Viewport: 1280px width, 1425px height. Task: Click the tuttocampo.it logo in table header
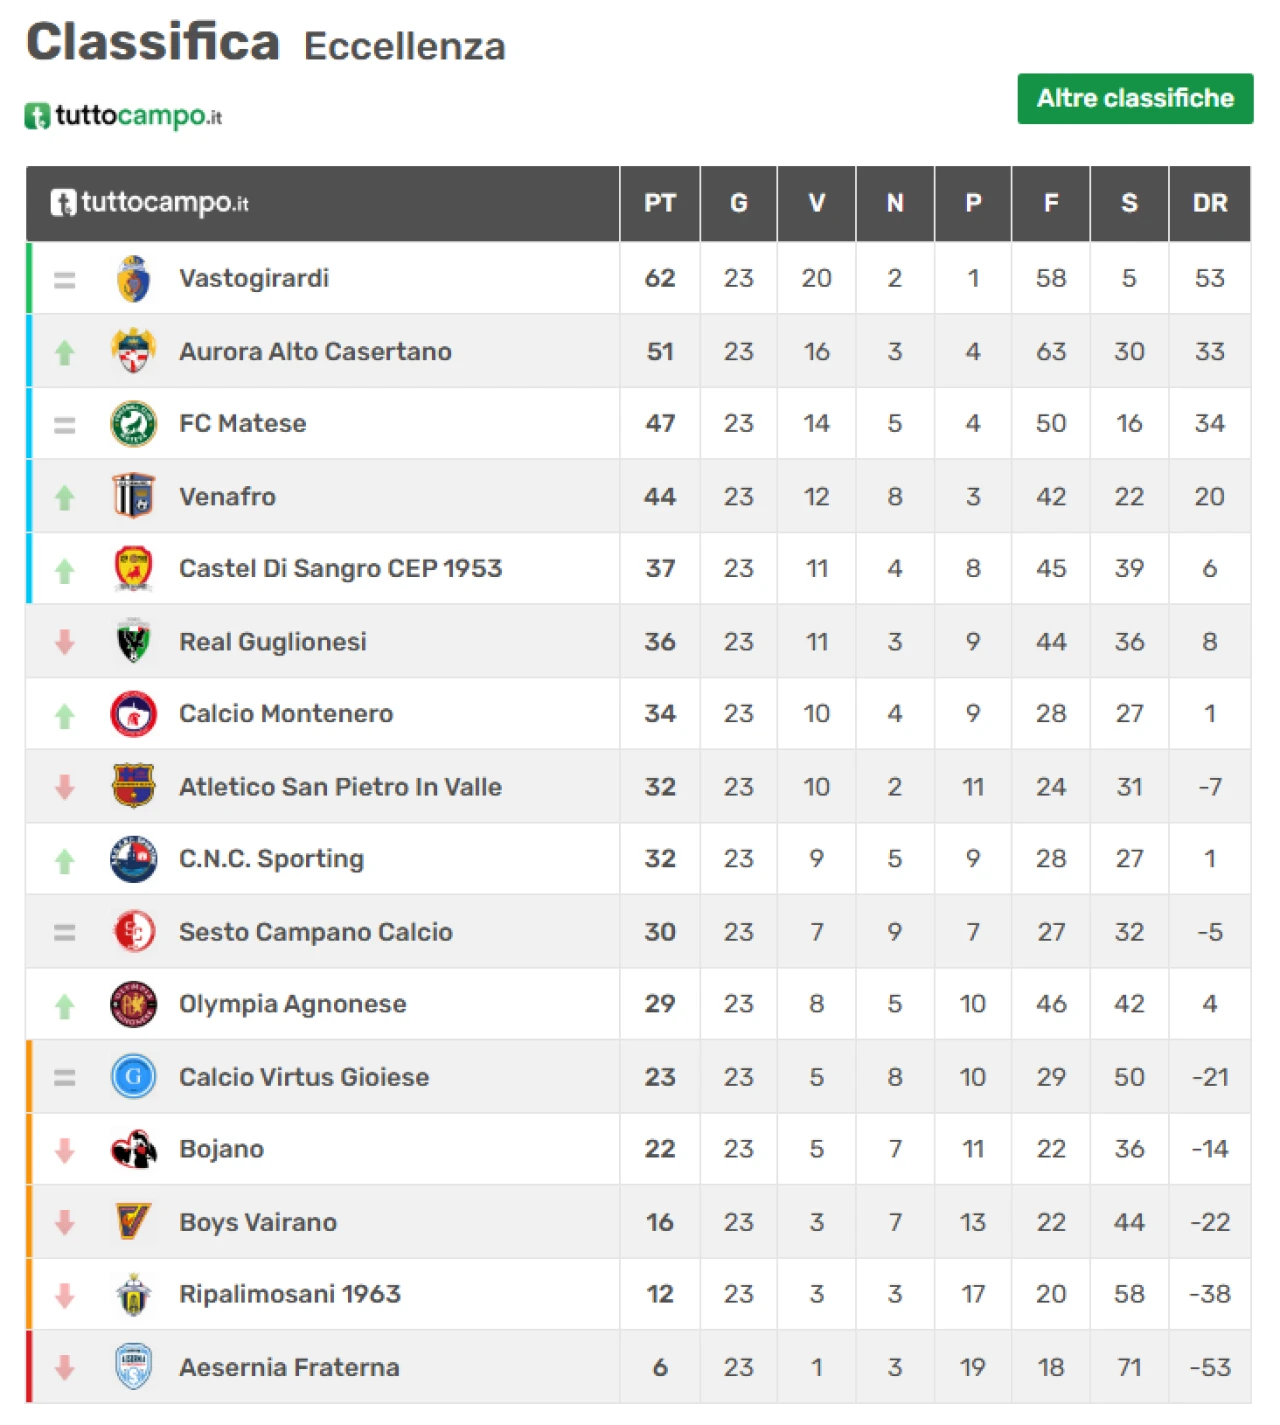150,203
